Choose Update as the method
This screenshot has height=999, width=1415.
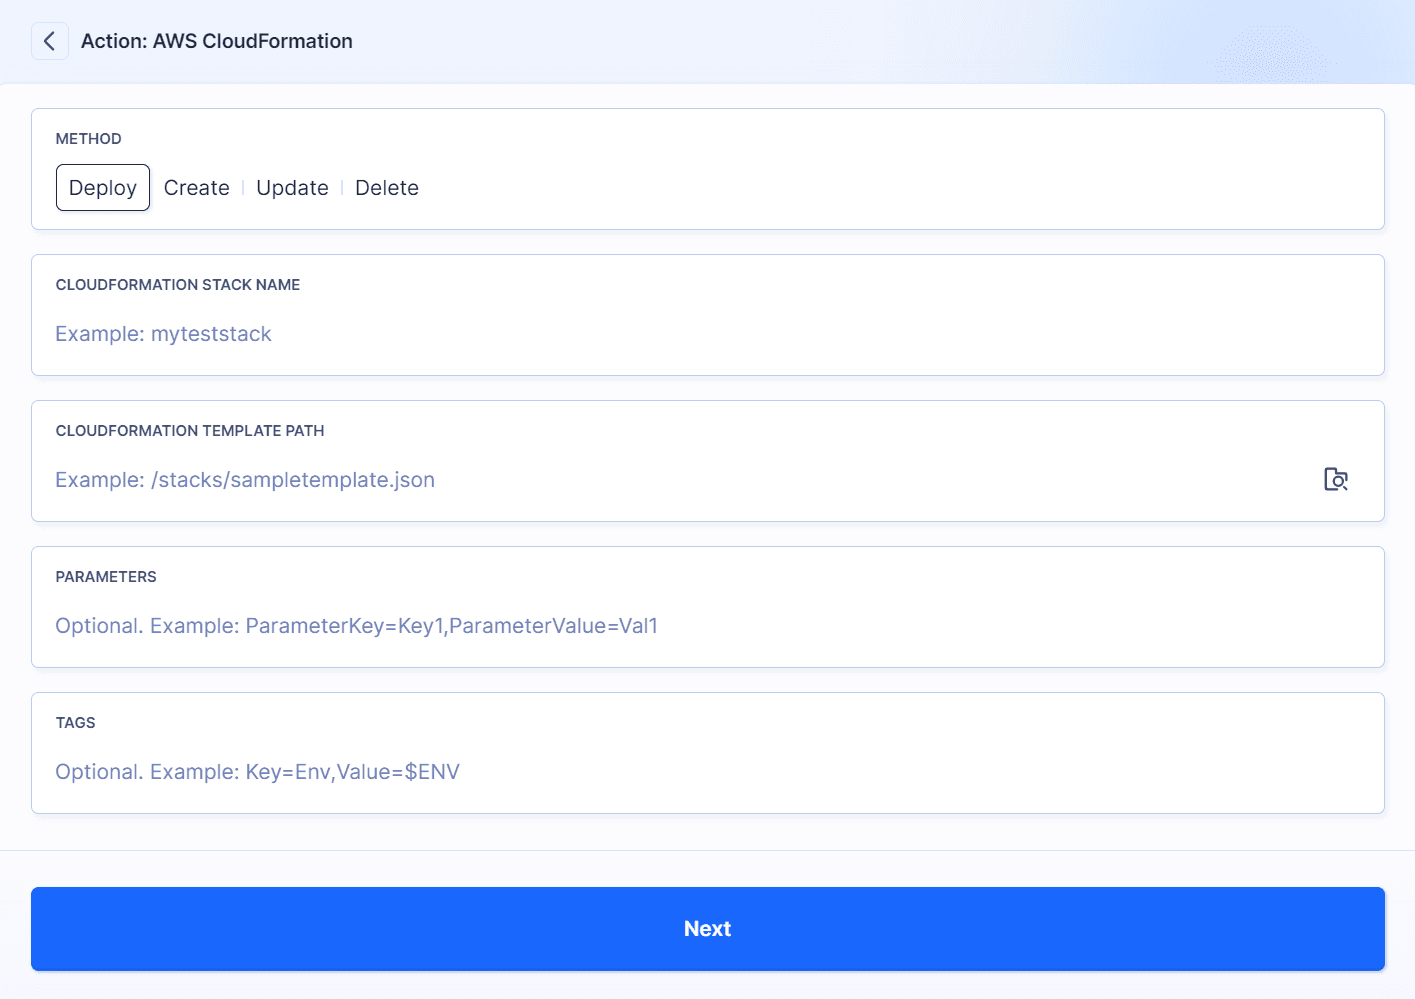(x=291, y=187)
